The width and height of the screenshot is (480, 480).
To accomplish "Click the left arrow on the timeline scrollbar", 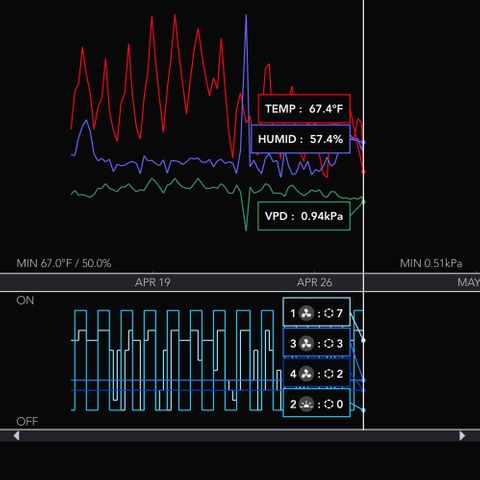I will pos(16,436).
